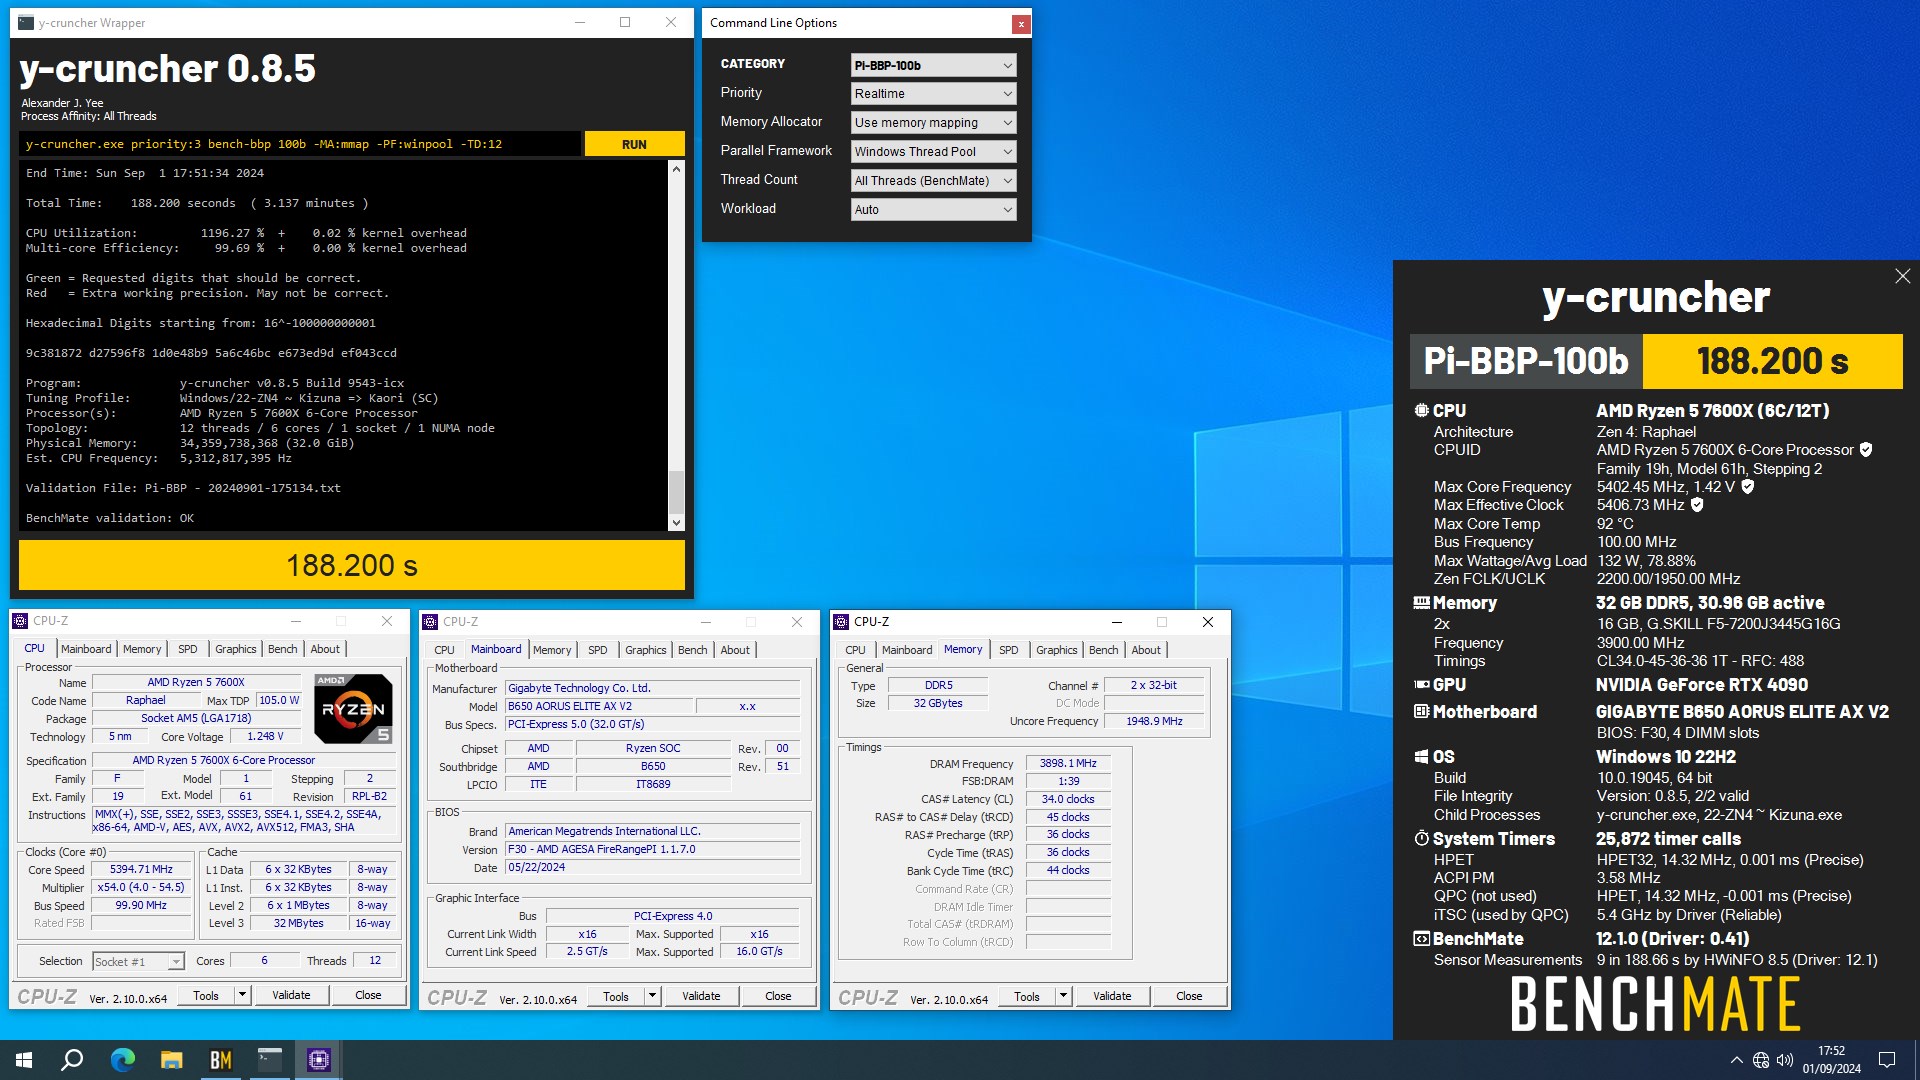This screenshot has width=1920, height=1080.
Task: Click y-cruncher console scroll down arrow
Action: pyautogui.click(x=676, y=522)
